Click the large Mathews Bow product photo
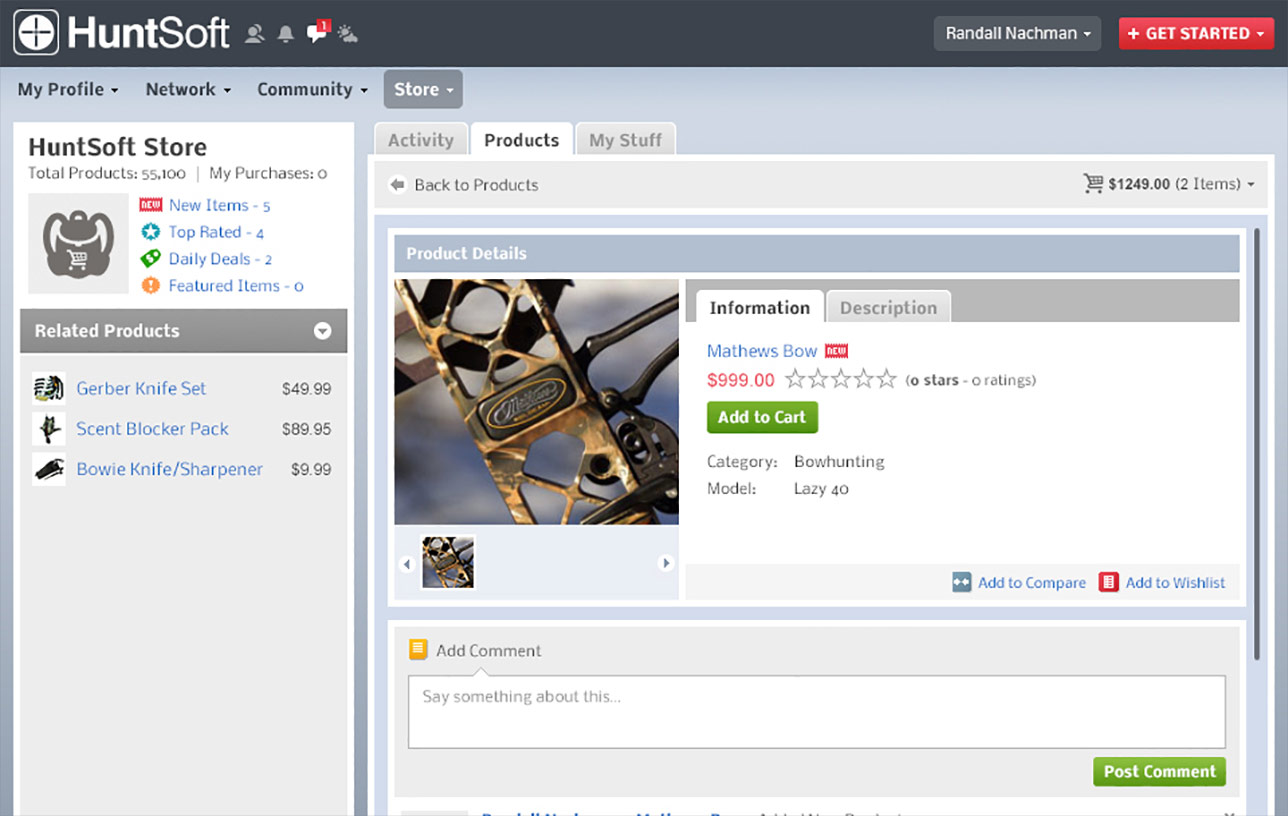Viewport: 1288px width, 816px height. [536, 402]
